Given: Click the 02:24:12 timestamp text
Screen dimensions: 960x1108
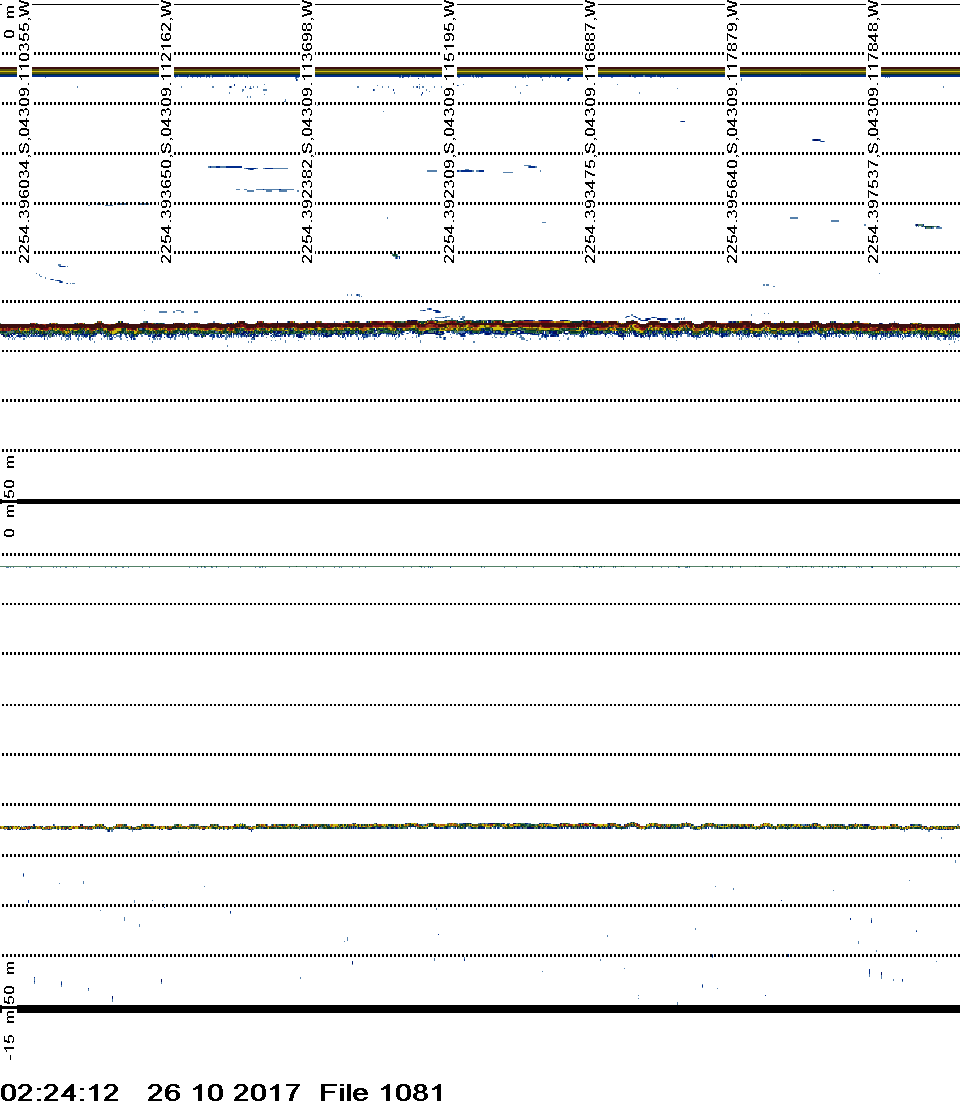Looking at the screenshot, I should (x=60, y=1092).
